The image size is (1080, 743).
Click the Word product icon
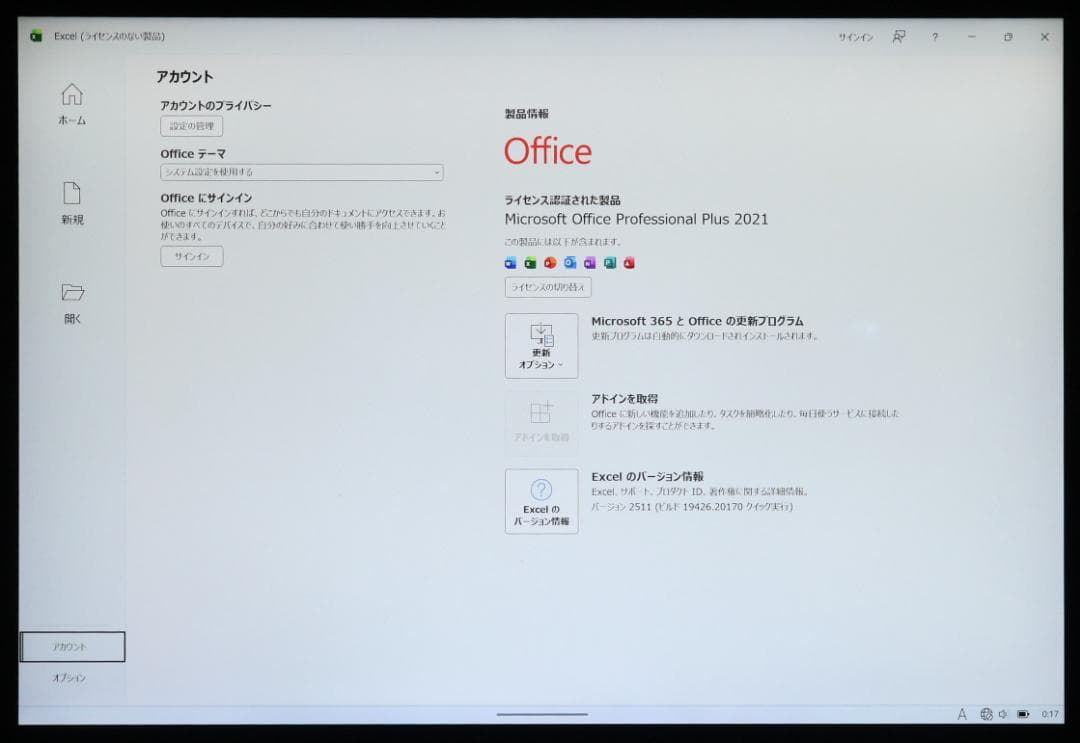(x=510, y=262)
